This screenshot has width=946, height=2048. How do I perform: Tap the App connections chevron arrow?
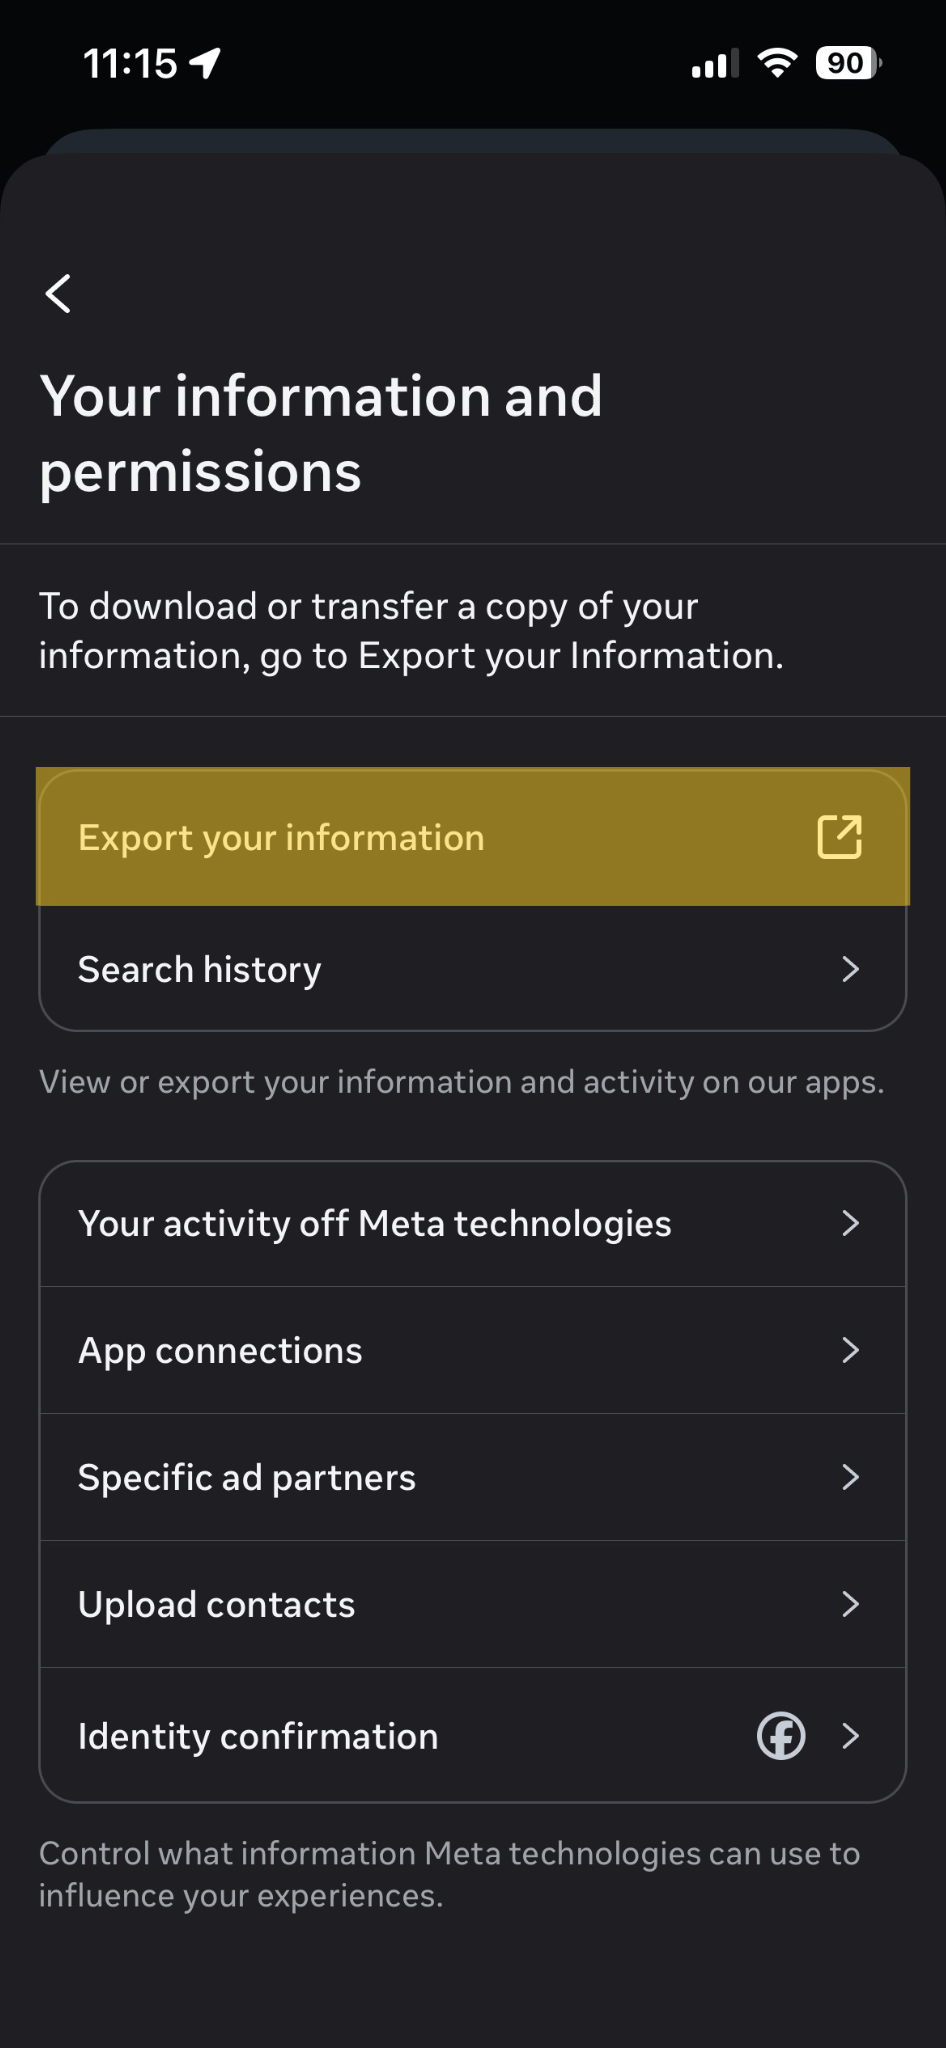pos(850,1350)
